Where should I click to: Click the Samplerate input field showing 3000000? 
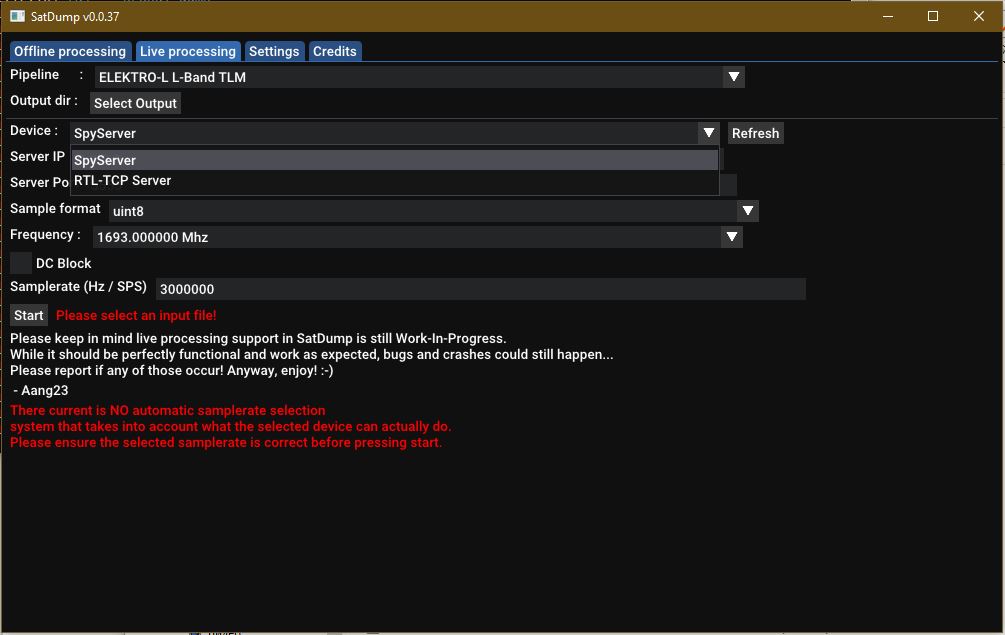pos(481,289)
